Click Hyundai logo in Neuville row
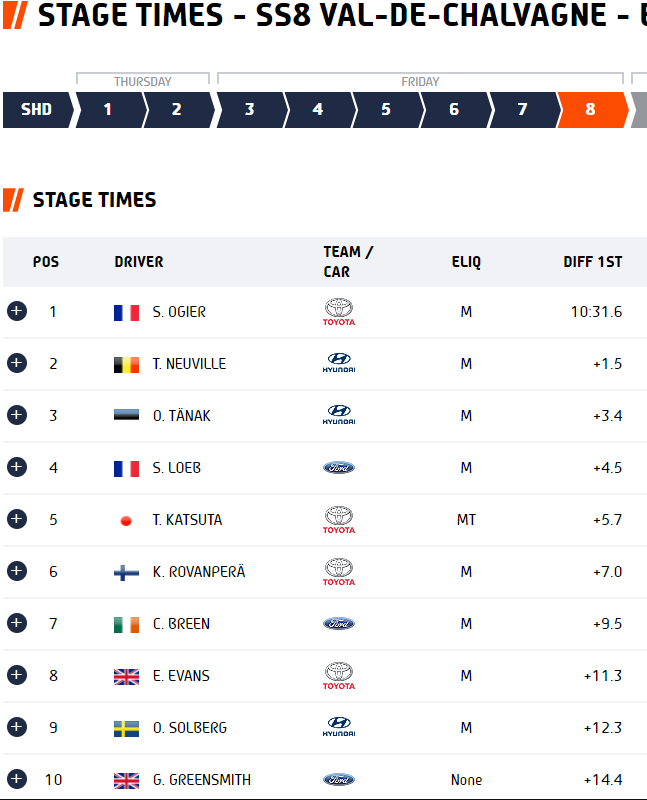647x800 pixels. click(x=339, y=363)
